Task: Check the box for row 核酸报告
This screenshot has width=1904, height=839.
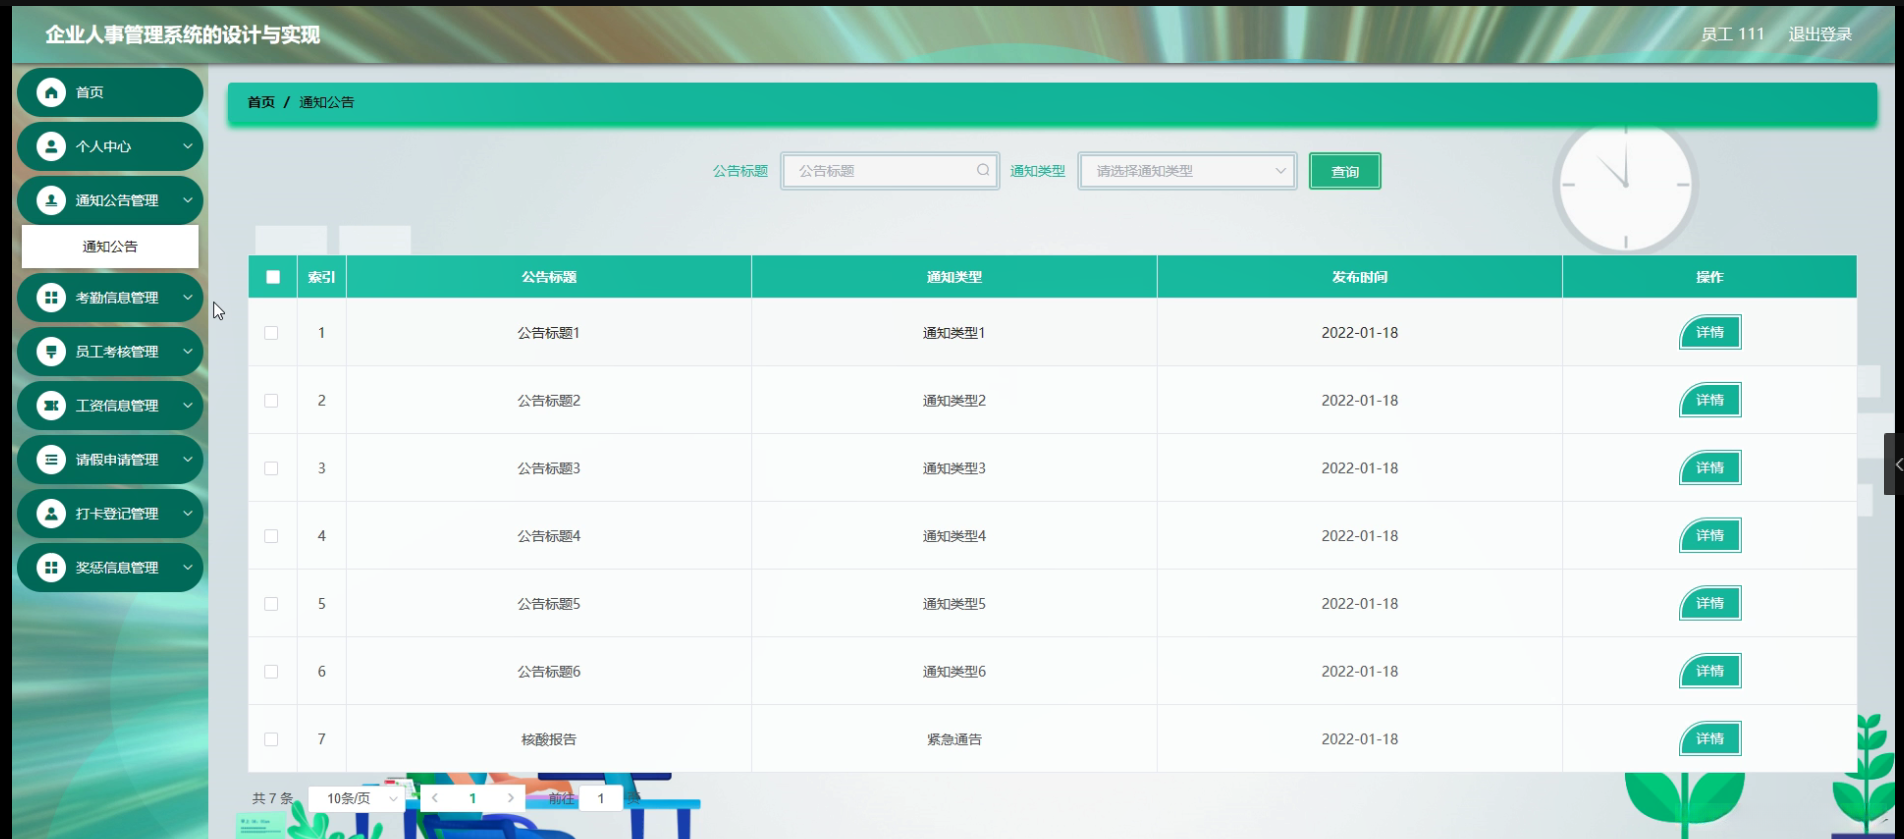Action: tap(271, 739)
